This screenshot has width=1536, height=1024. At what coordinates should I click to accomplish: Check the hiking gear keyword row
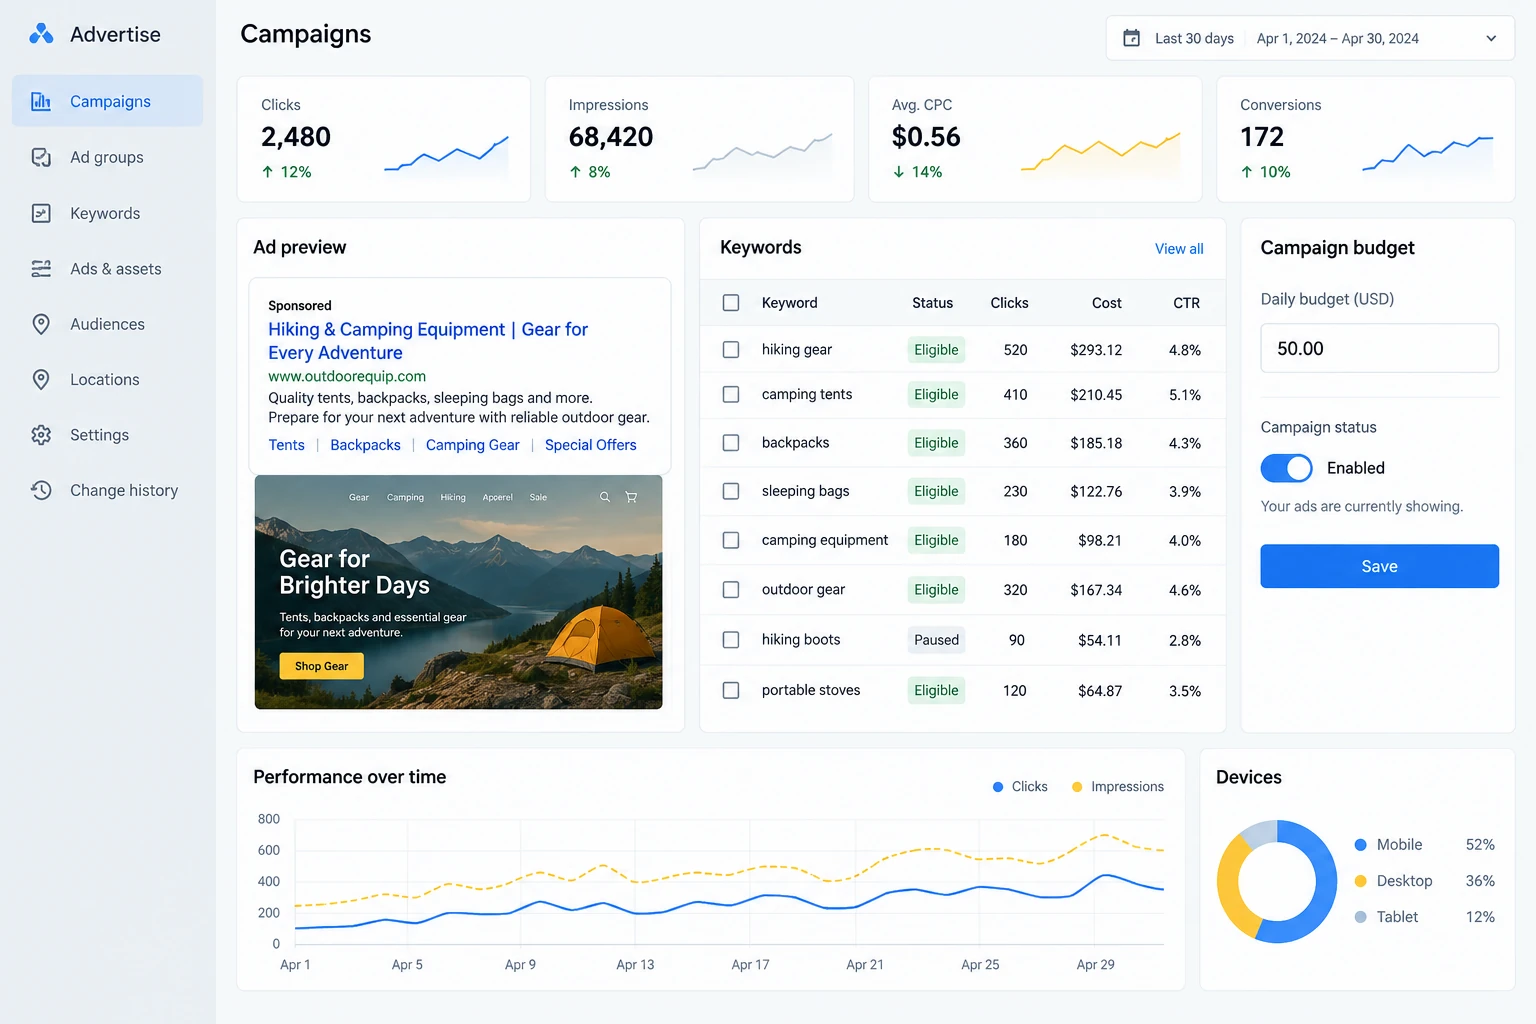pyautogui.click(x=731, y=350)
